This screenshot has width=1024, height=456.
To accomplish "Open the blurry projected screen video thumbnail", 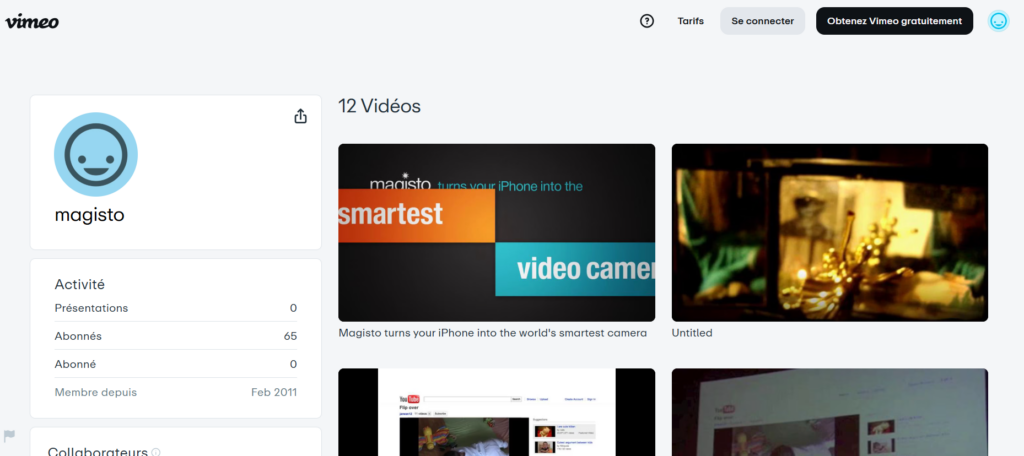I will click(829, 412).
